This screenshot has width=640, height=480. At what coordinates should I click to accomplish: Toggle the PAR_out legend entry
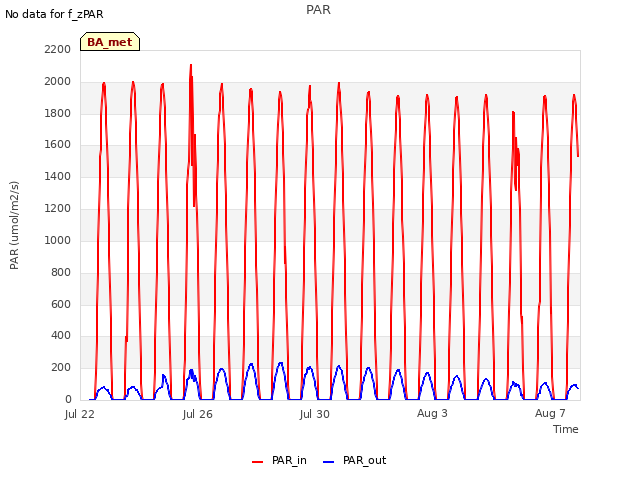click(354, 460)
